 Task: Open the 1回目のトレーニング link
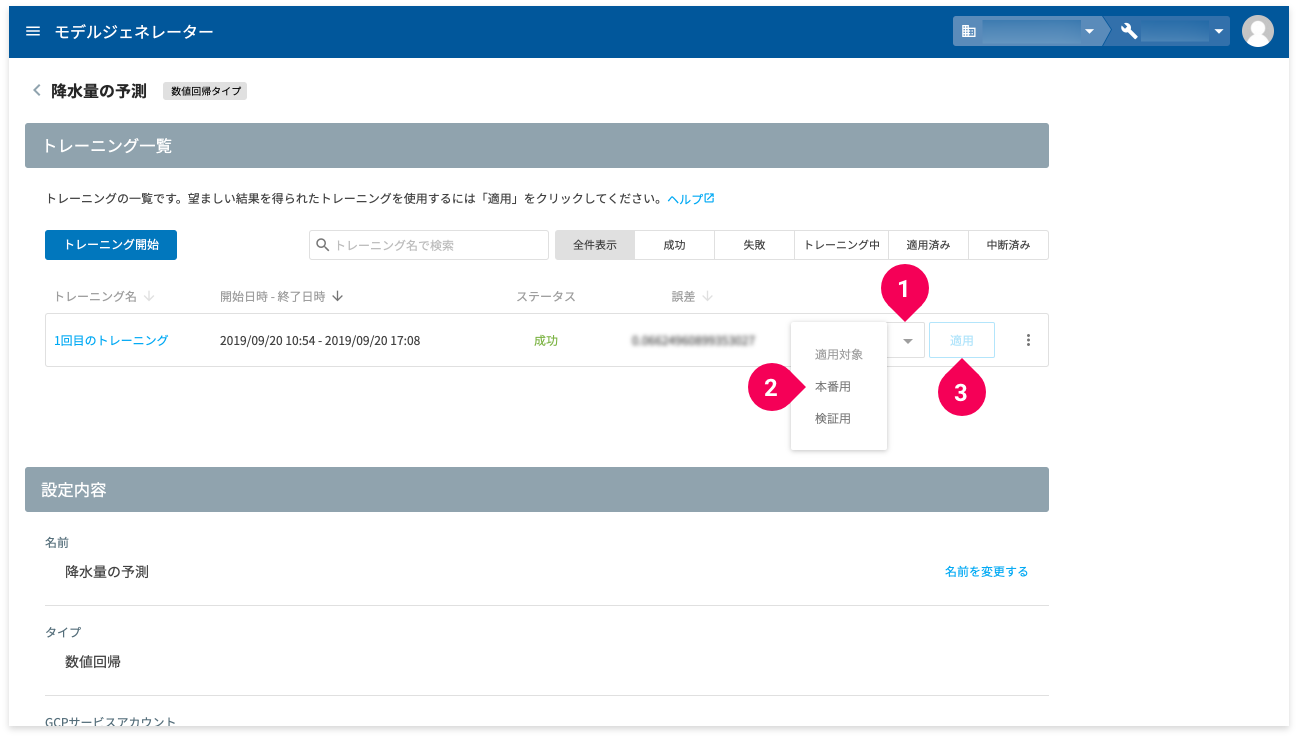pyautogui.click(x=111, y=340)
